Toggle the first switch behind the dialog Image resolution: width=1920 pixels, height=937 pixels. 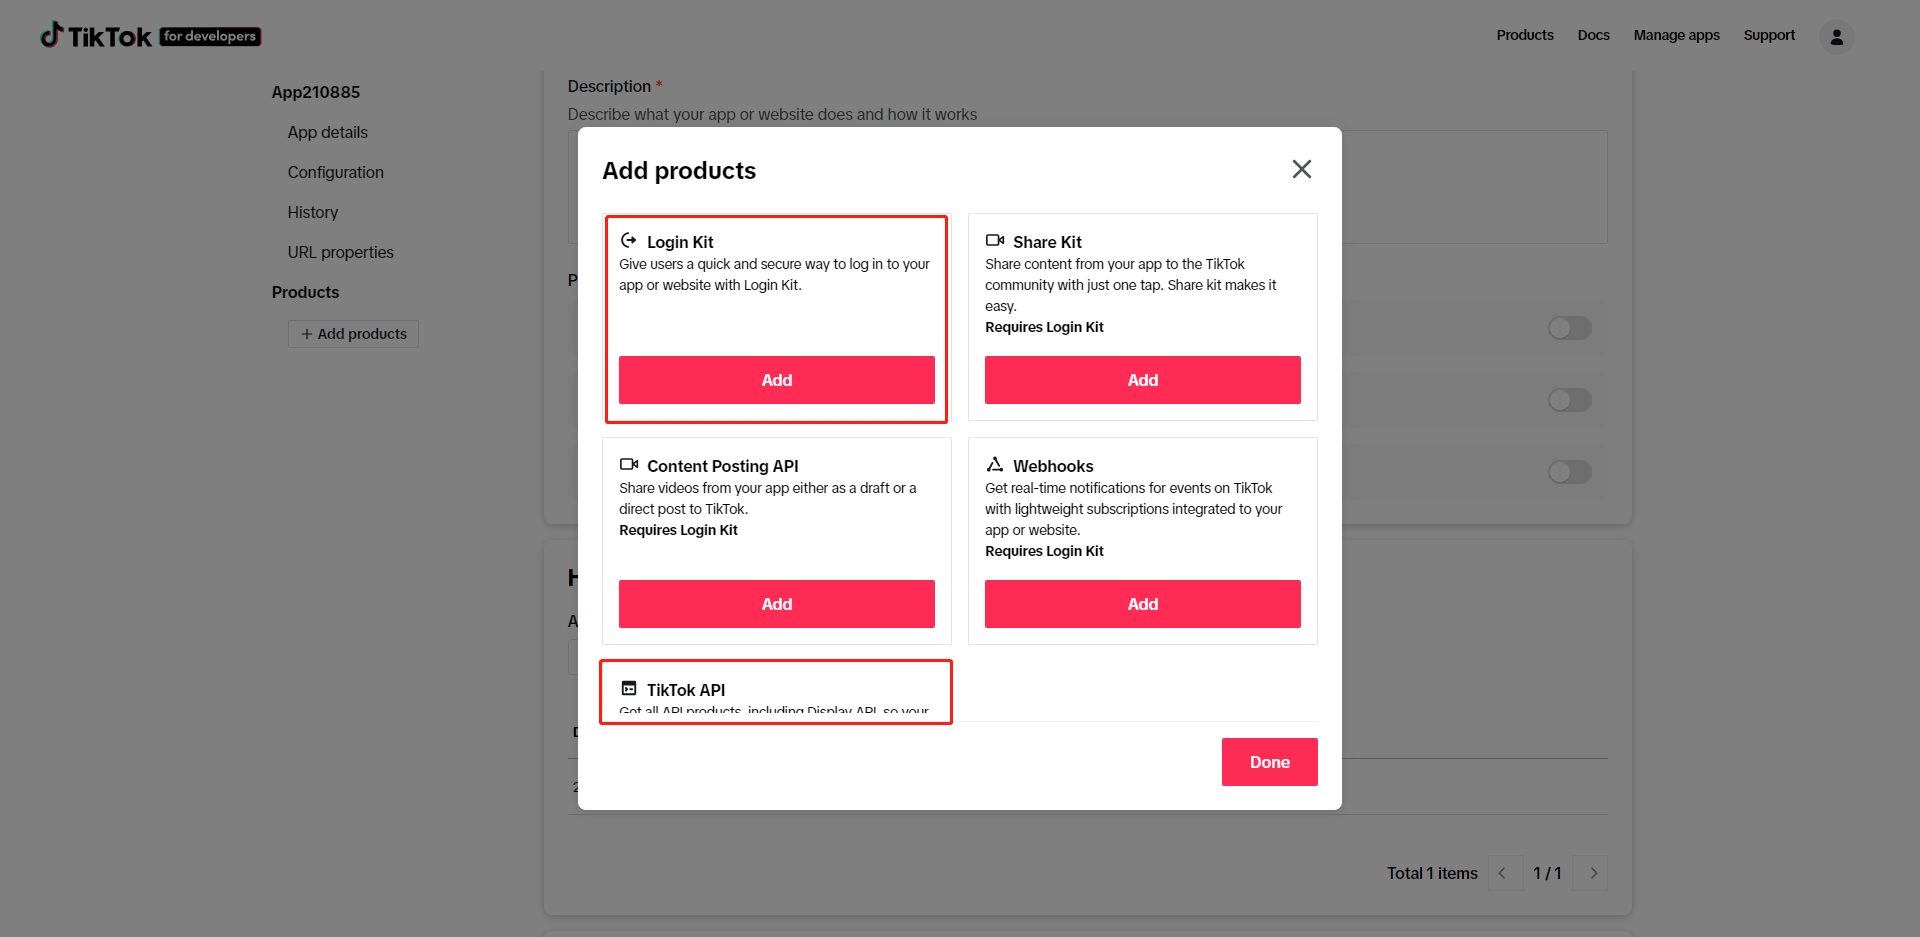point(1569,328)
